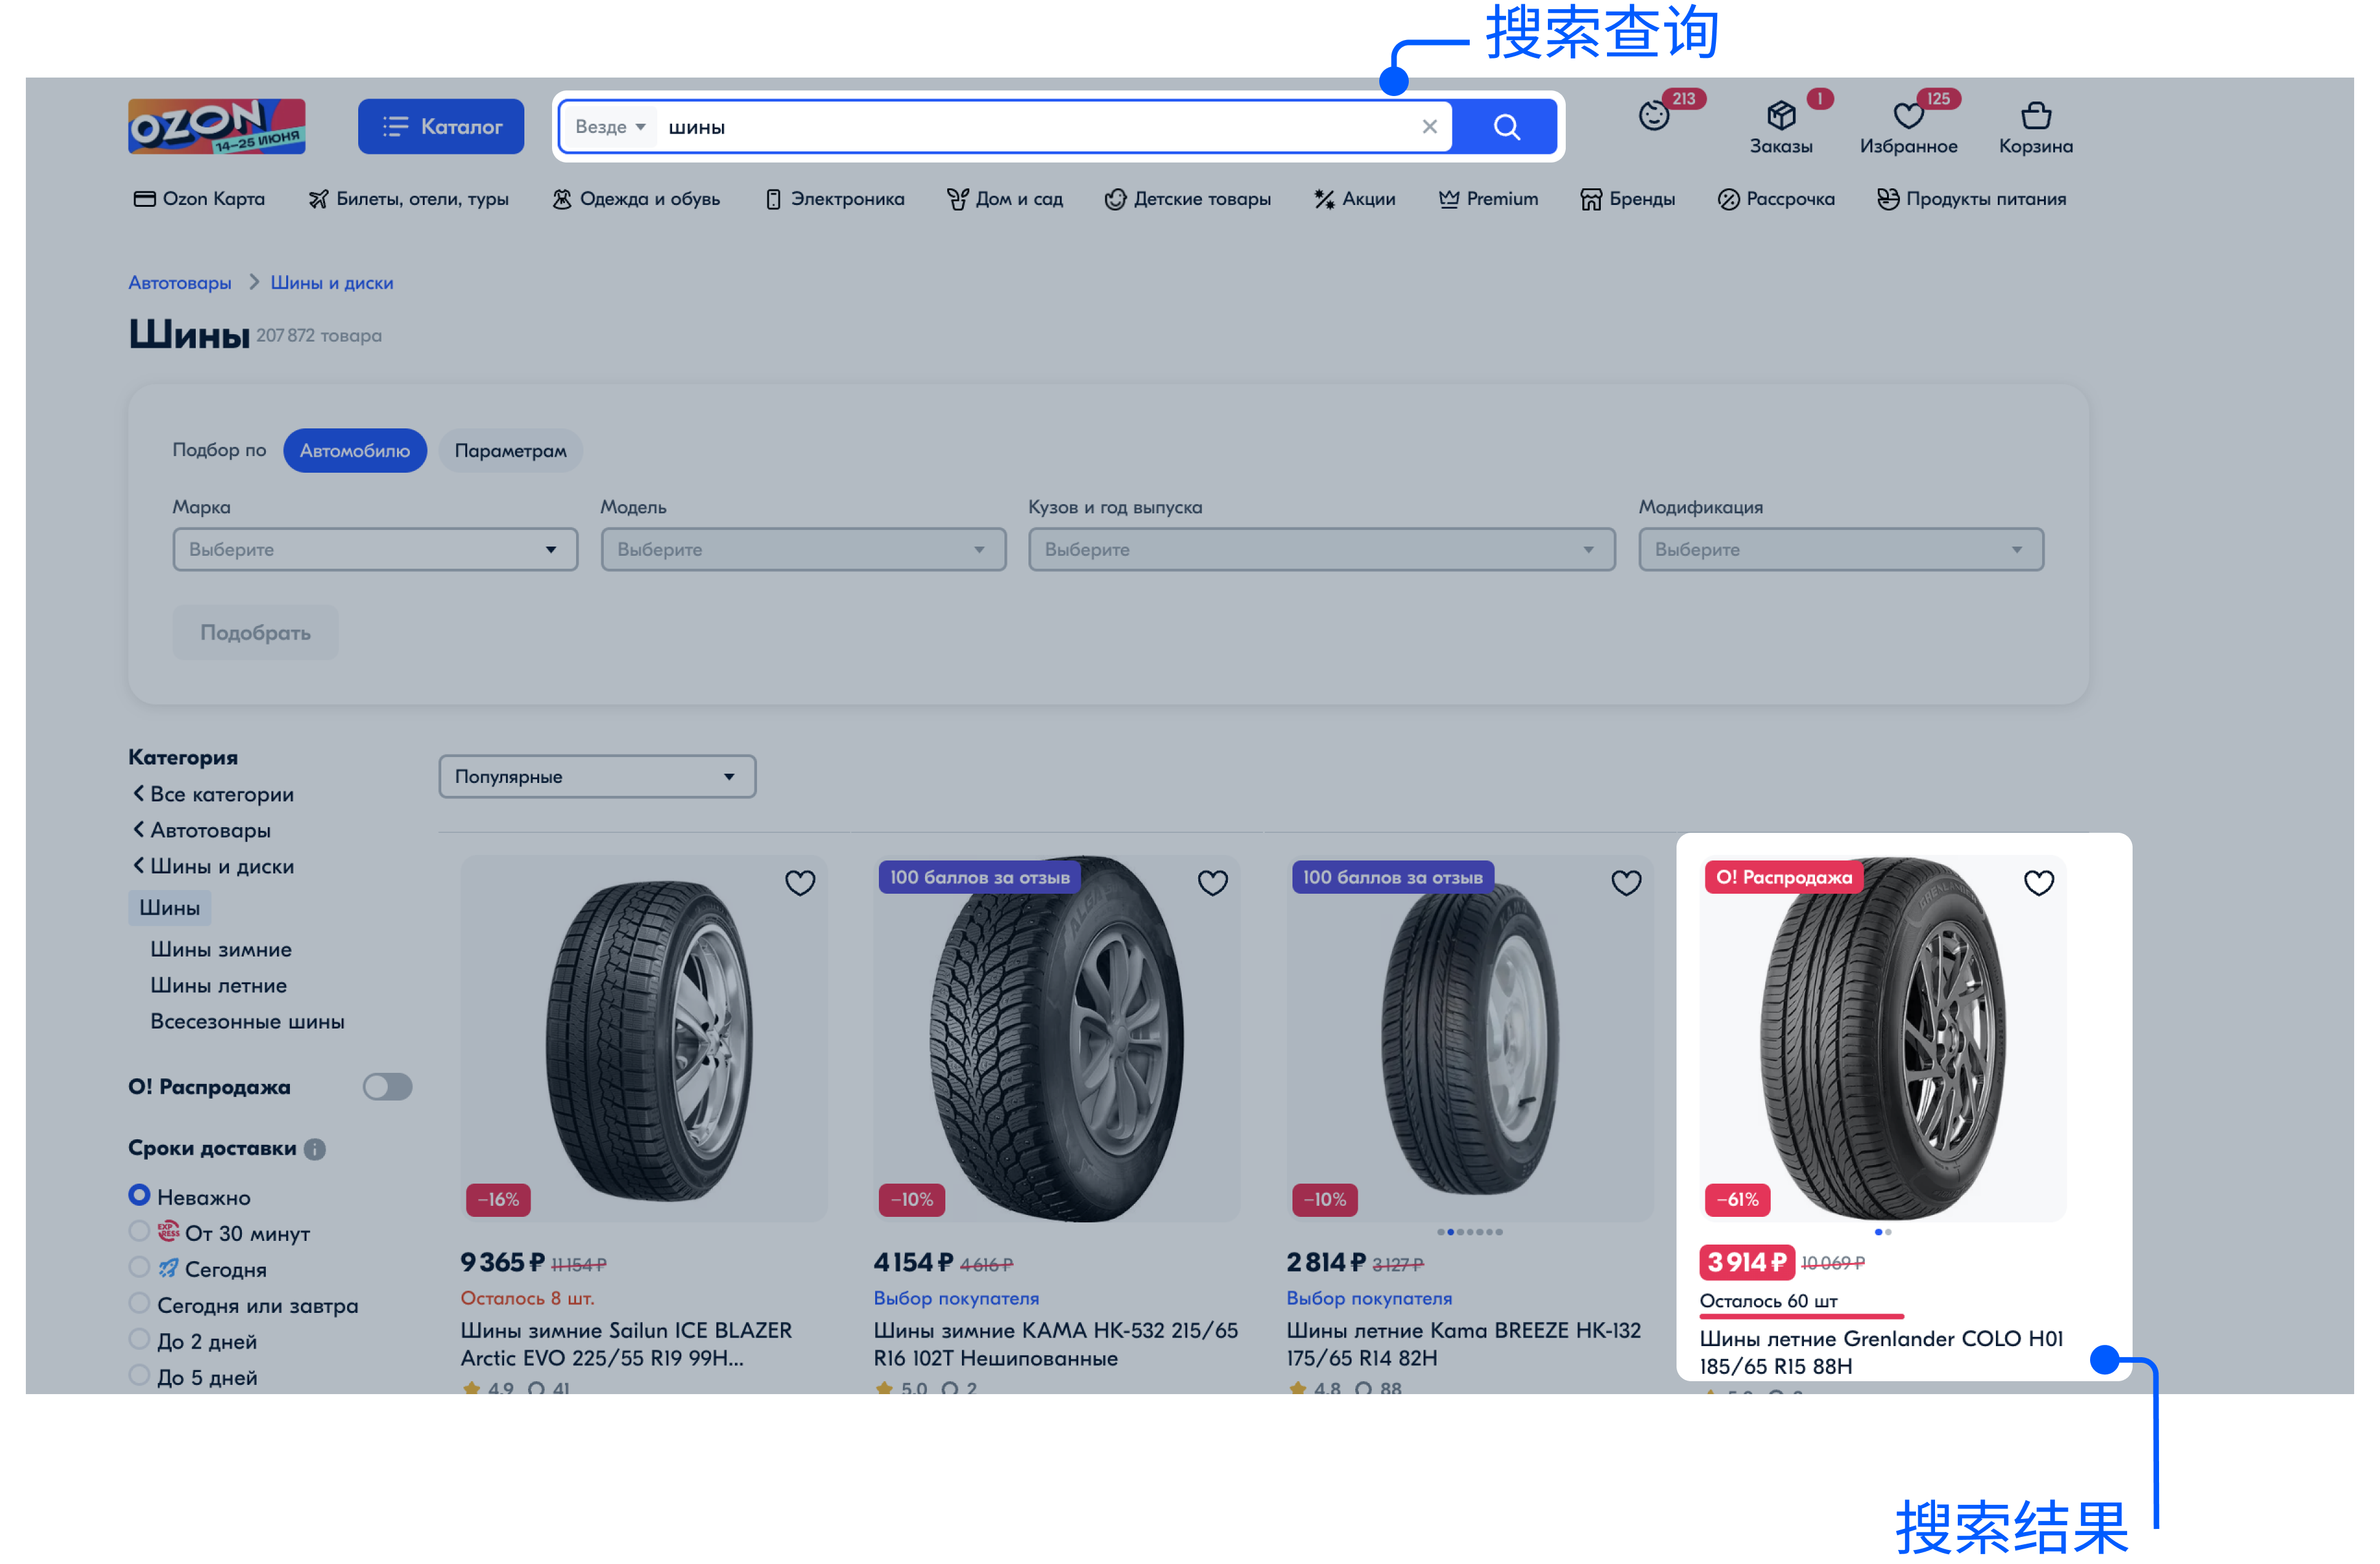Click the Осталось 60 шт stock progress bar
Image resolution: width=2380 pixels, height=1564 pixels.
point(1802,1316)
